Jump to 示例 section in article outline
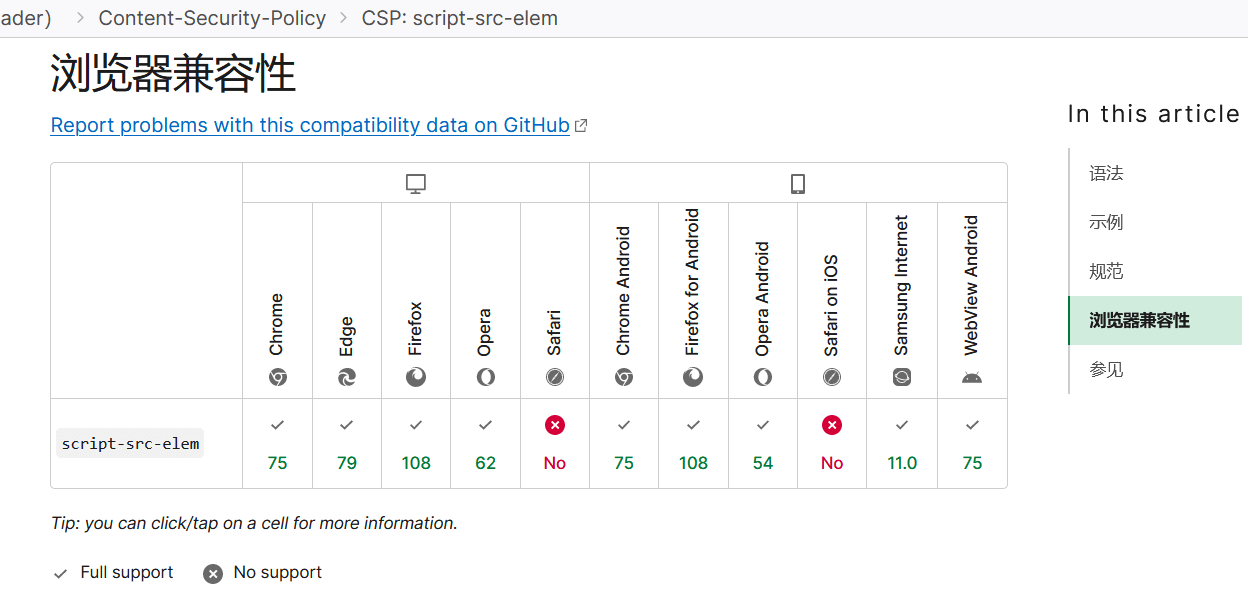This screenshot has width=1248, height=605. coord(1106,222)
